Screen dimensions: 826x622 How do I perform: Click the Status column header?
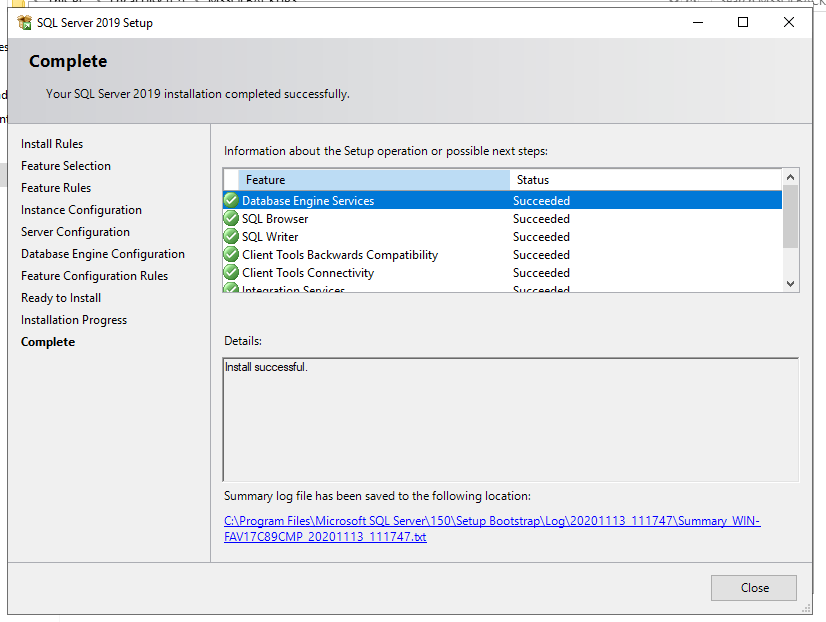pyautogui.click(x=646, y=180)
